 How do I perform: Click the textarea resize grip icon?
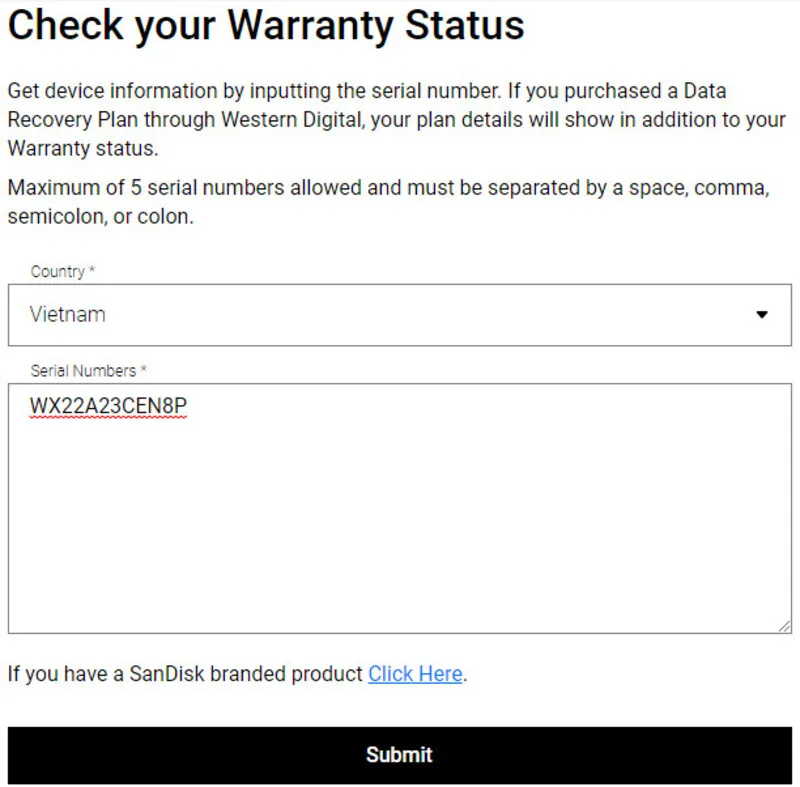[x=785, y=628]
